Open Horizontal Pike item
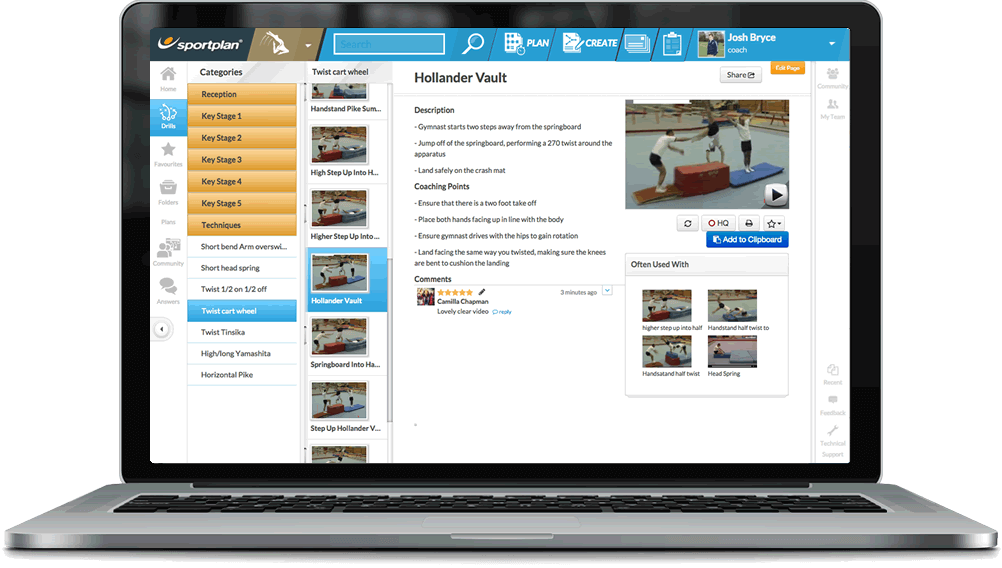 point(242,374)
